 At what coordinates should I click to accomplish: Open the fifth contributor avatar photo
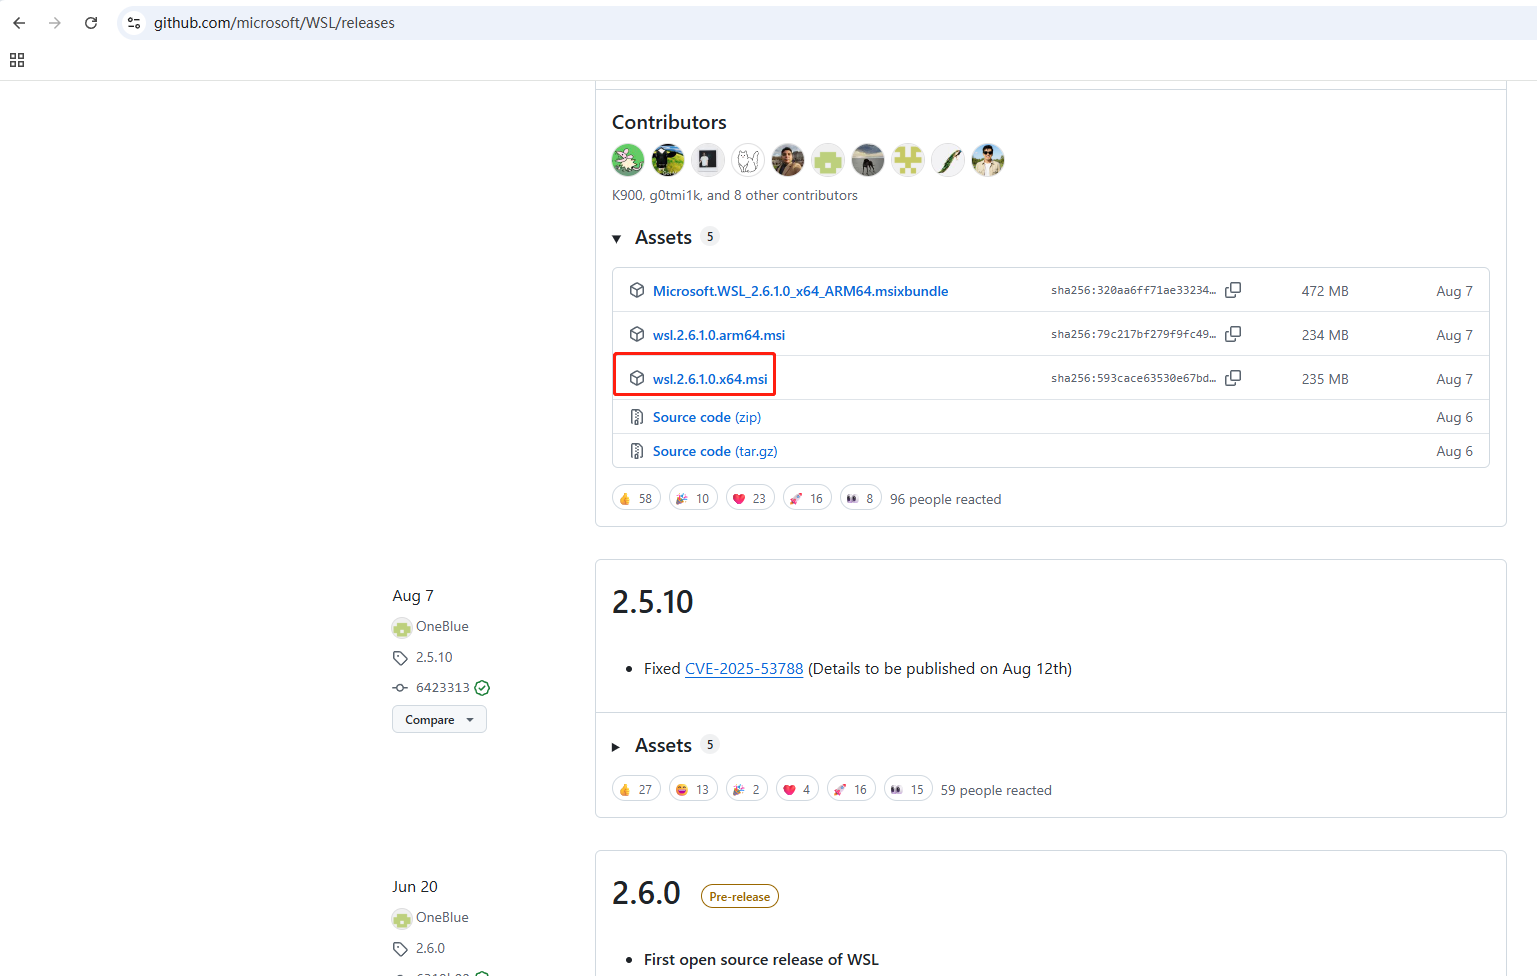pyautogui.click(x=788, y=160)
